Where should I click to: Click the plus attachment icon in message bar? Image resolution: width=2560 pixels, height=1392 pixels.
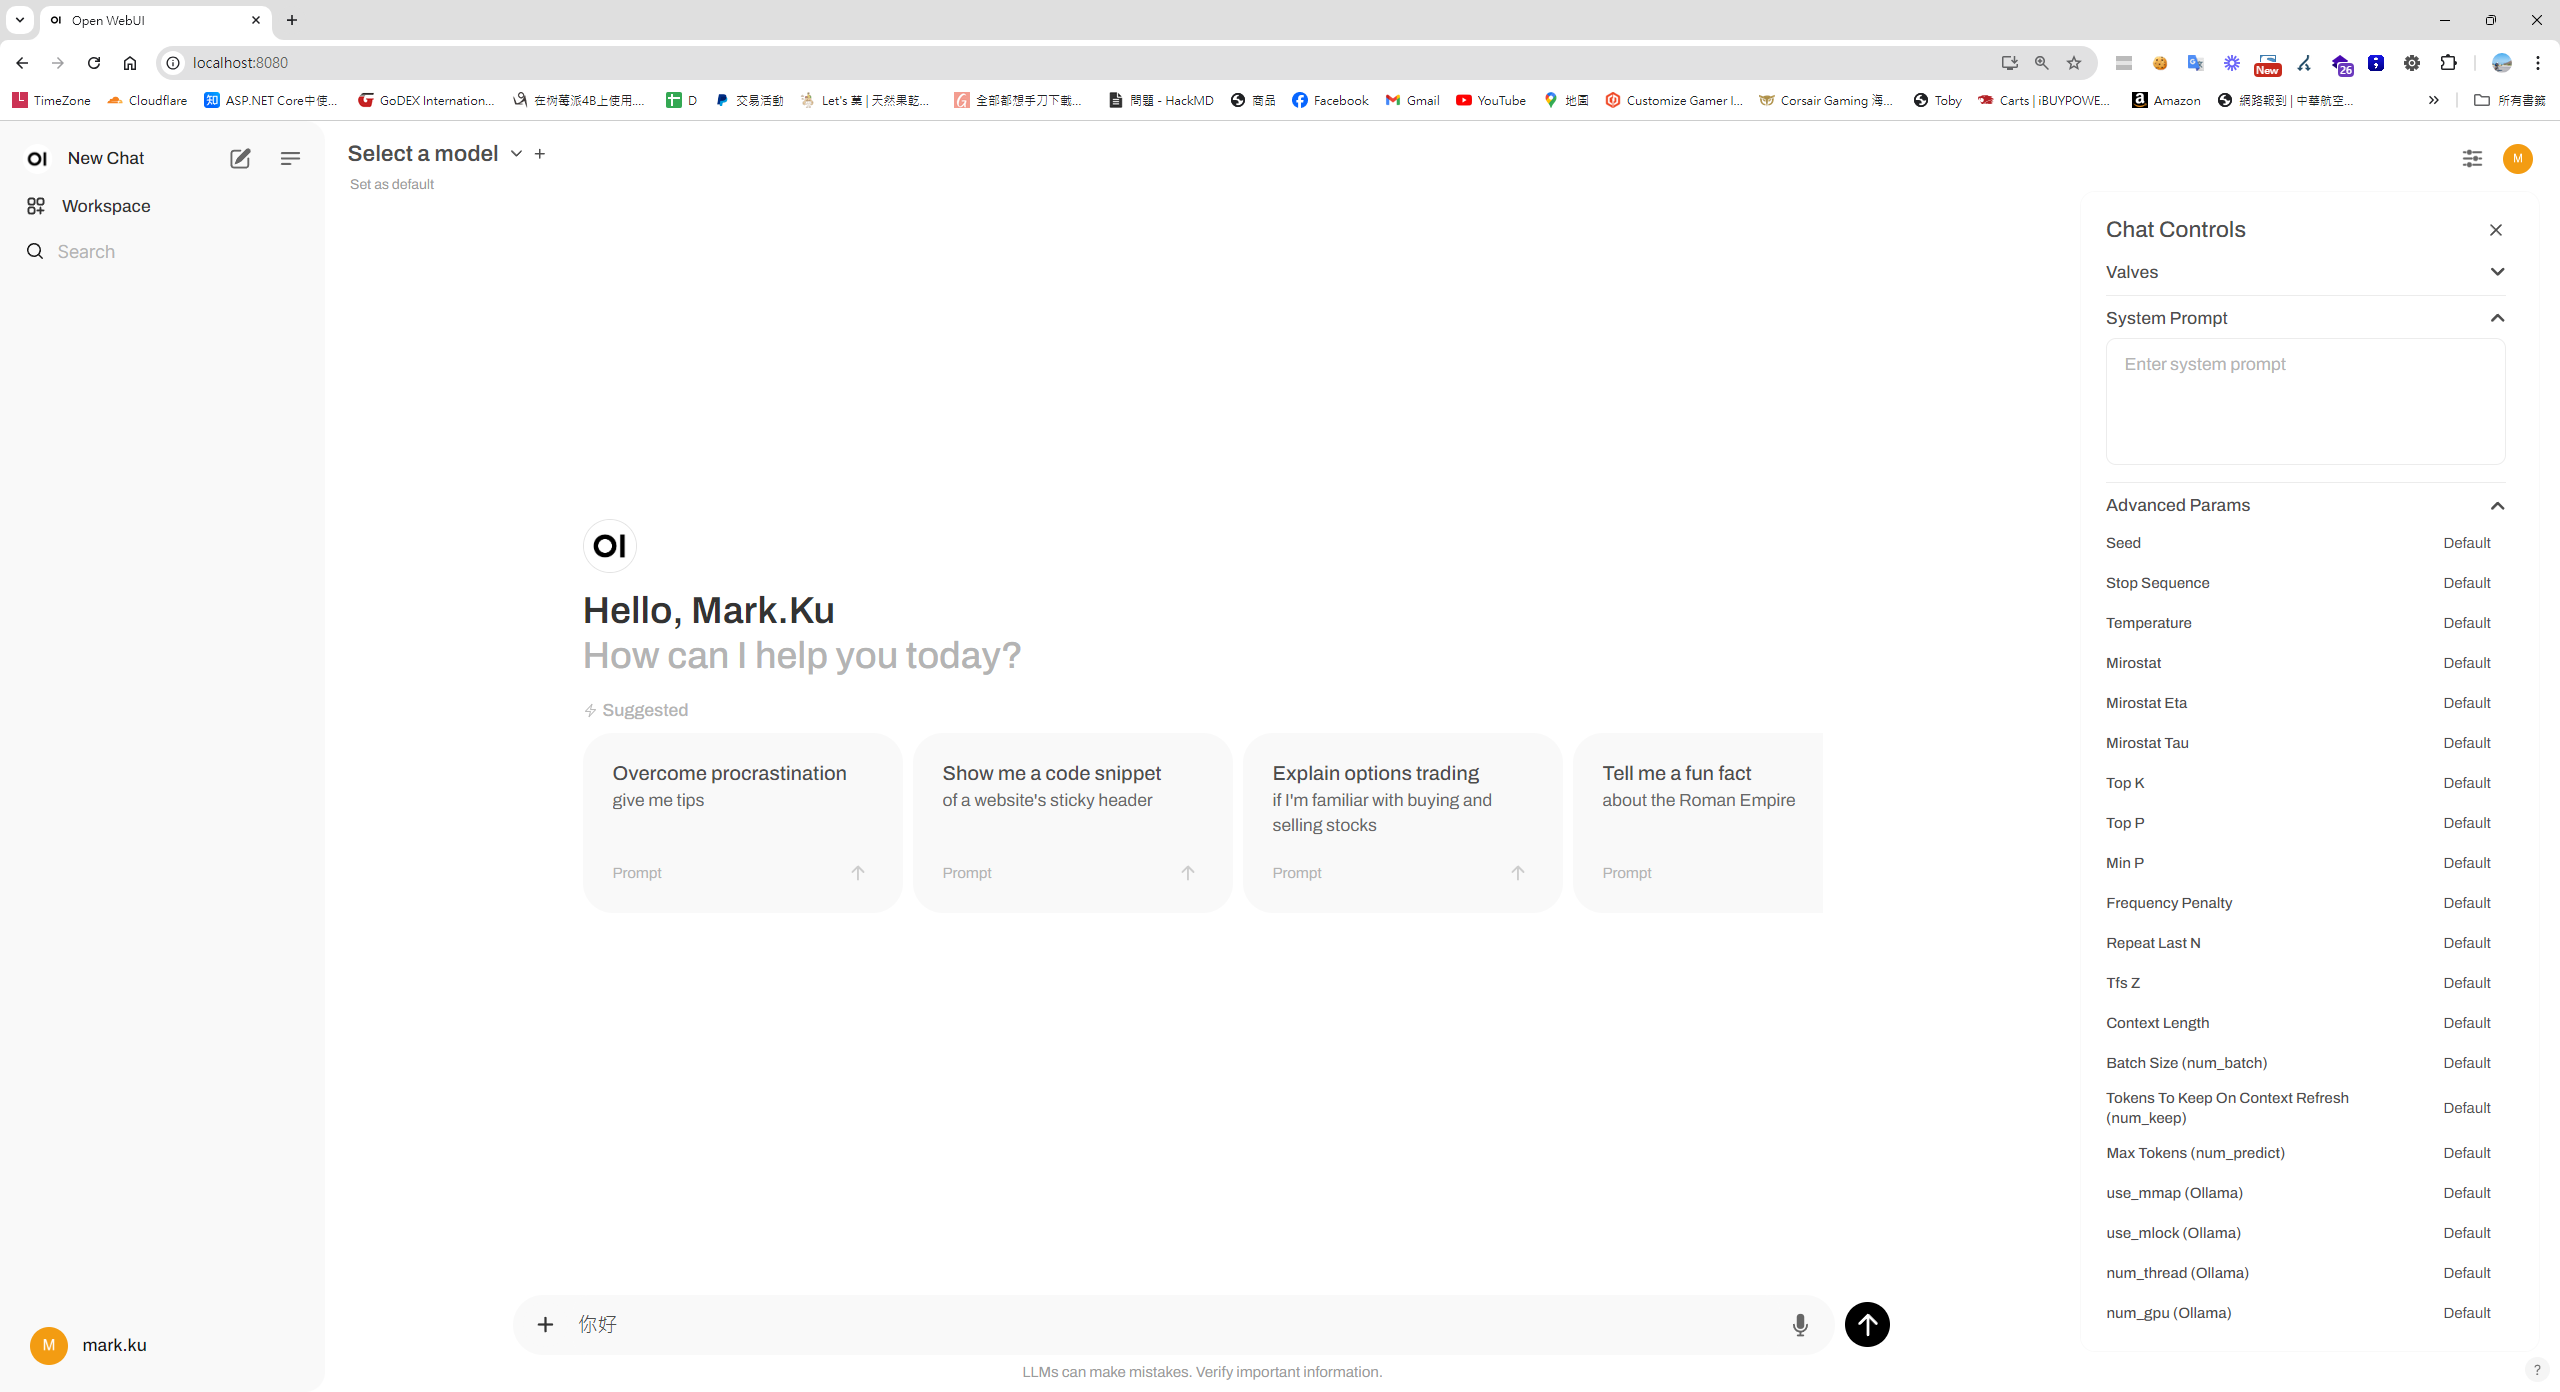pos(545,1325)
